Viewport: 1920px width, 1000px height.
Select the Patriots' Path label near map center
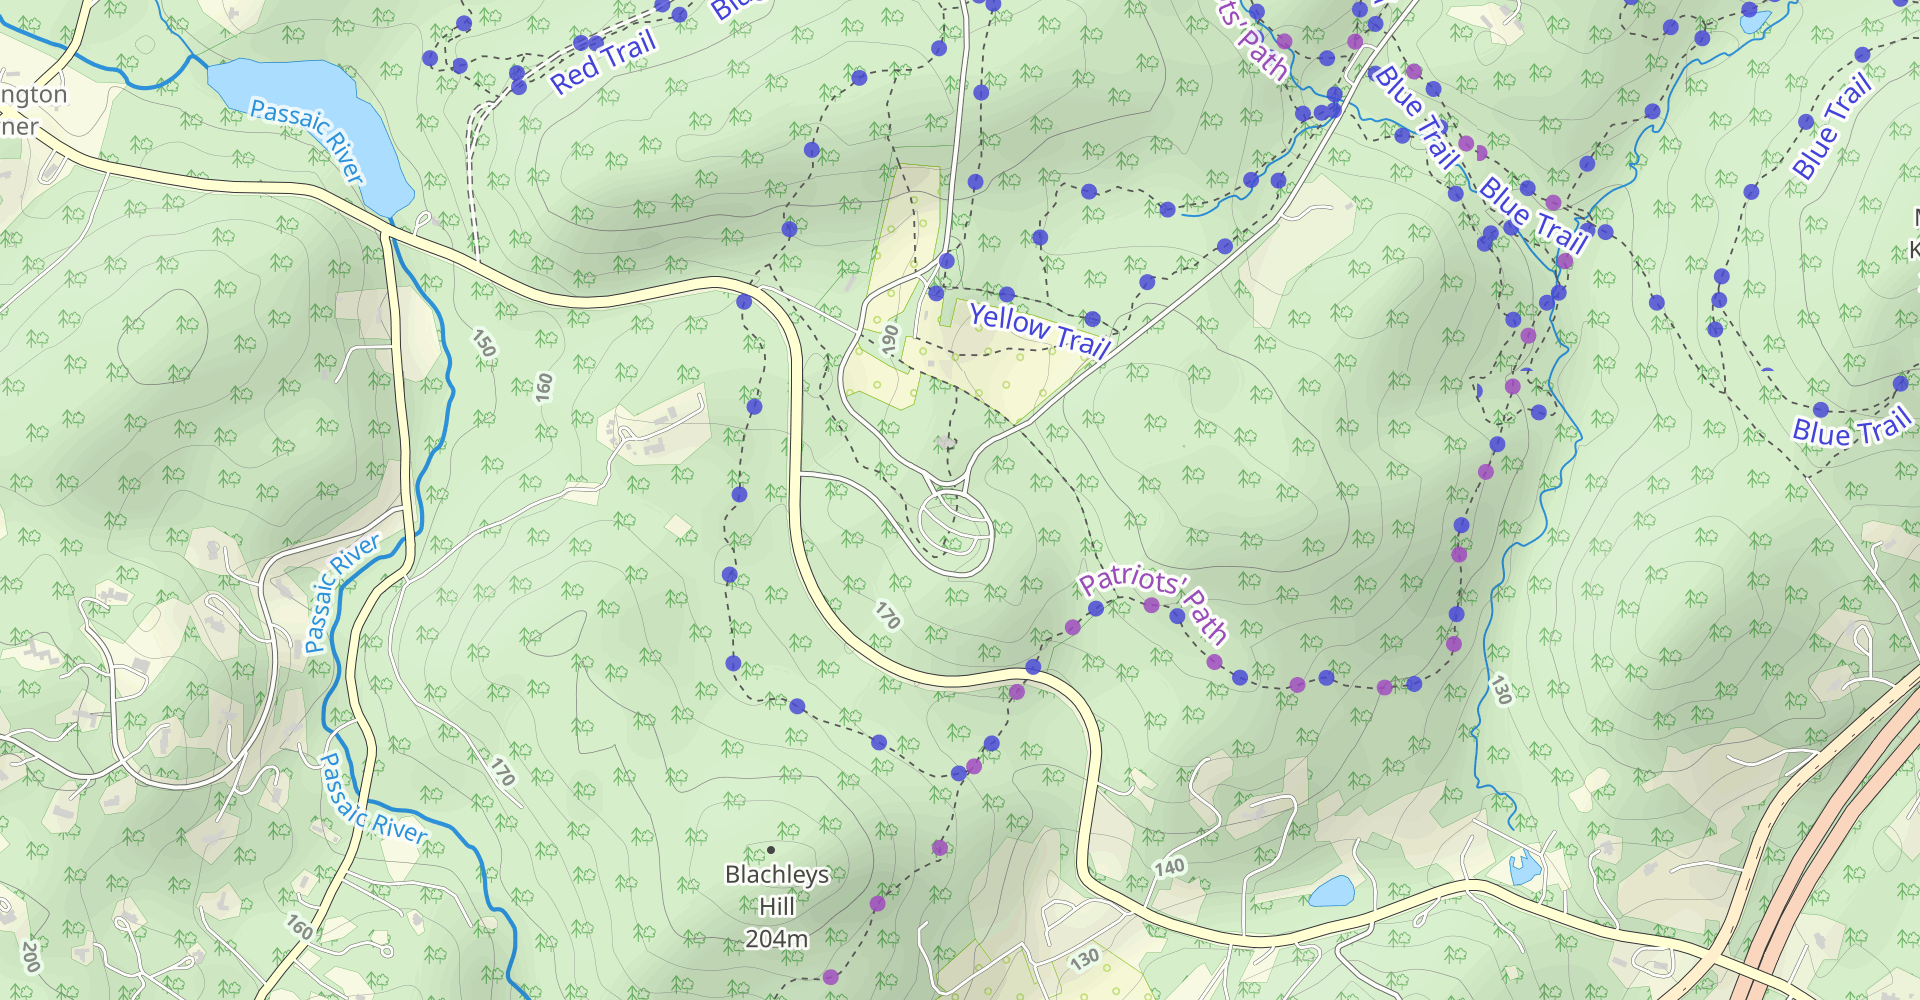pyautogui.click(x=1153, y=603)
